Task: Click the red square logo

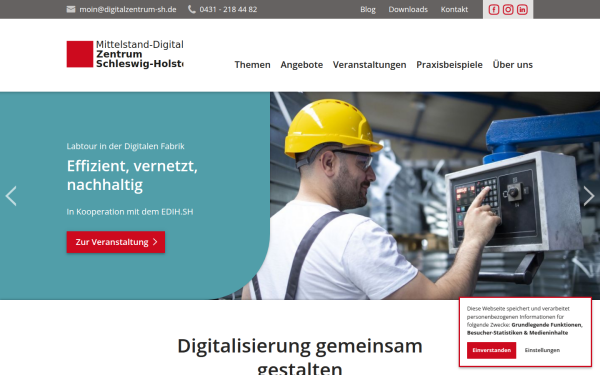Action: (x=80, y=54)
